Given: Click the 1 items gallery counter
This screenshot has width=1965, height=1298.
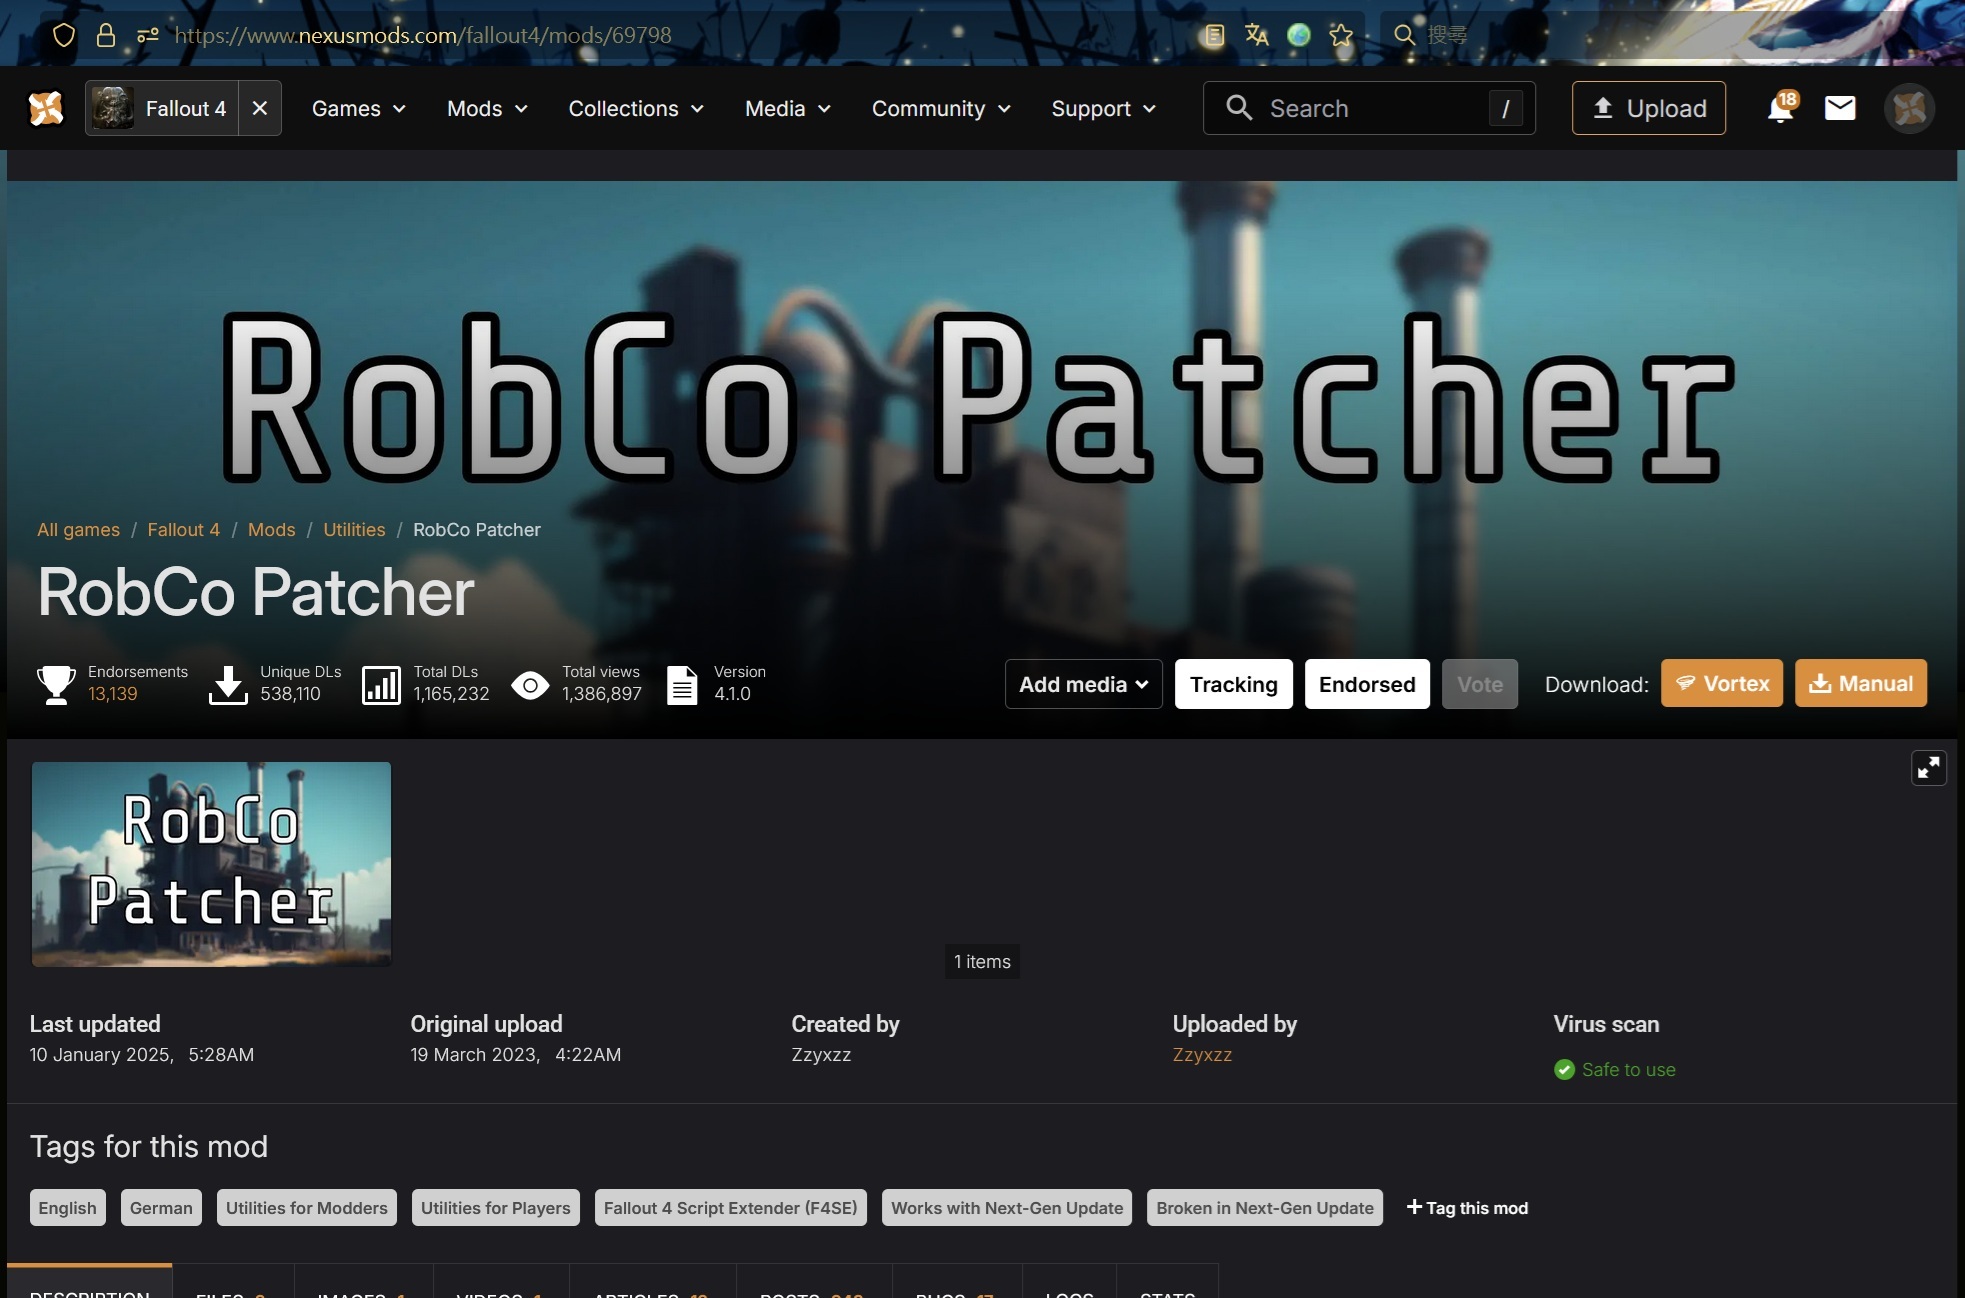Looking at the screenshot, I should click(982, 962).
